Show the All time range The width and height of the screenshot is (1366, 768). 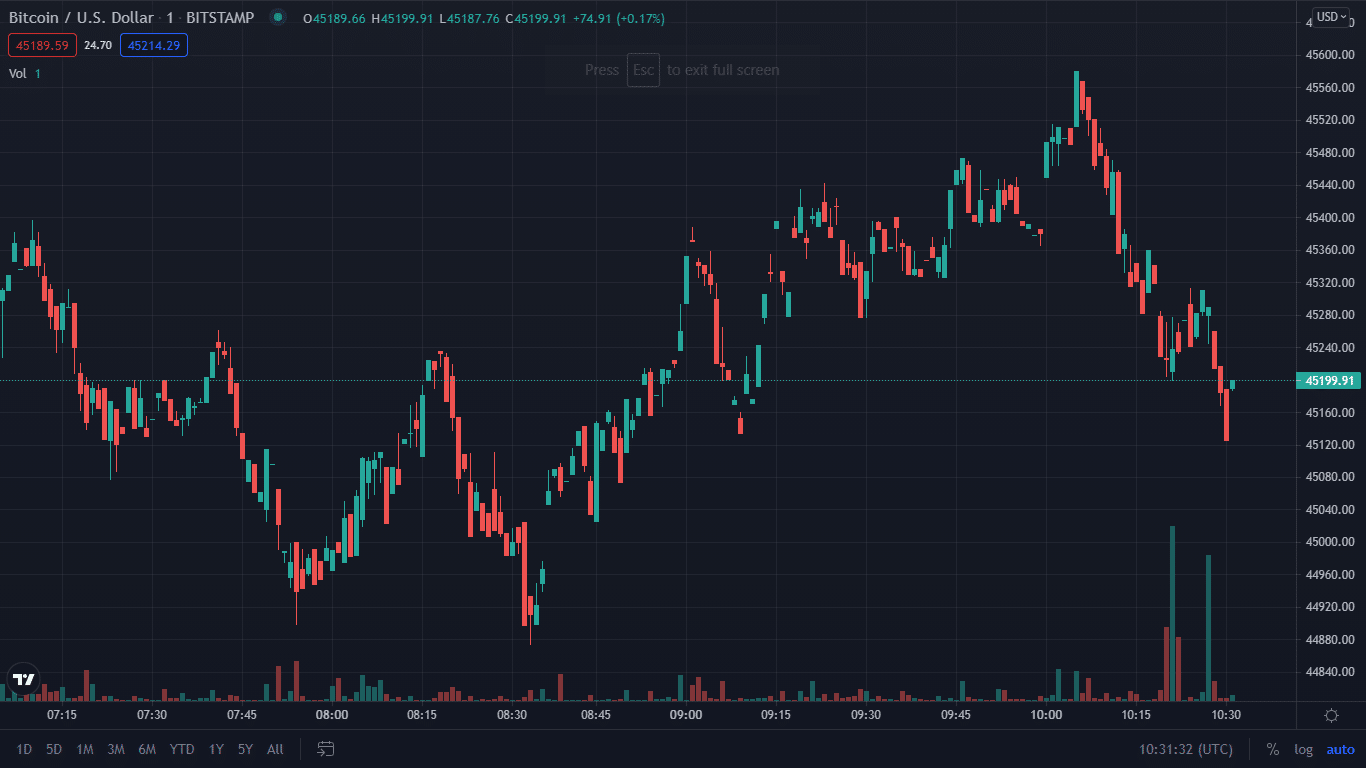275,749
